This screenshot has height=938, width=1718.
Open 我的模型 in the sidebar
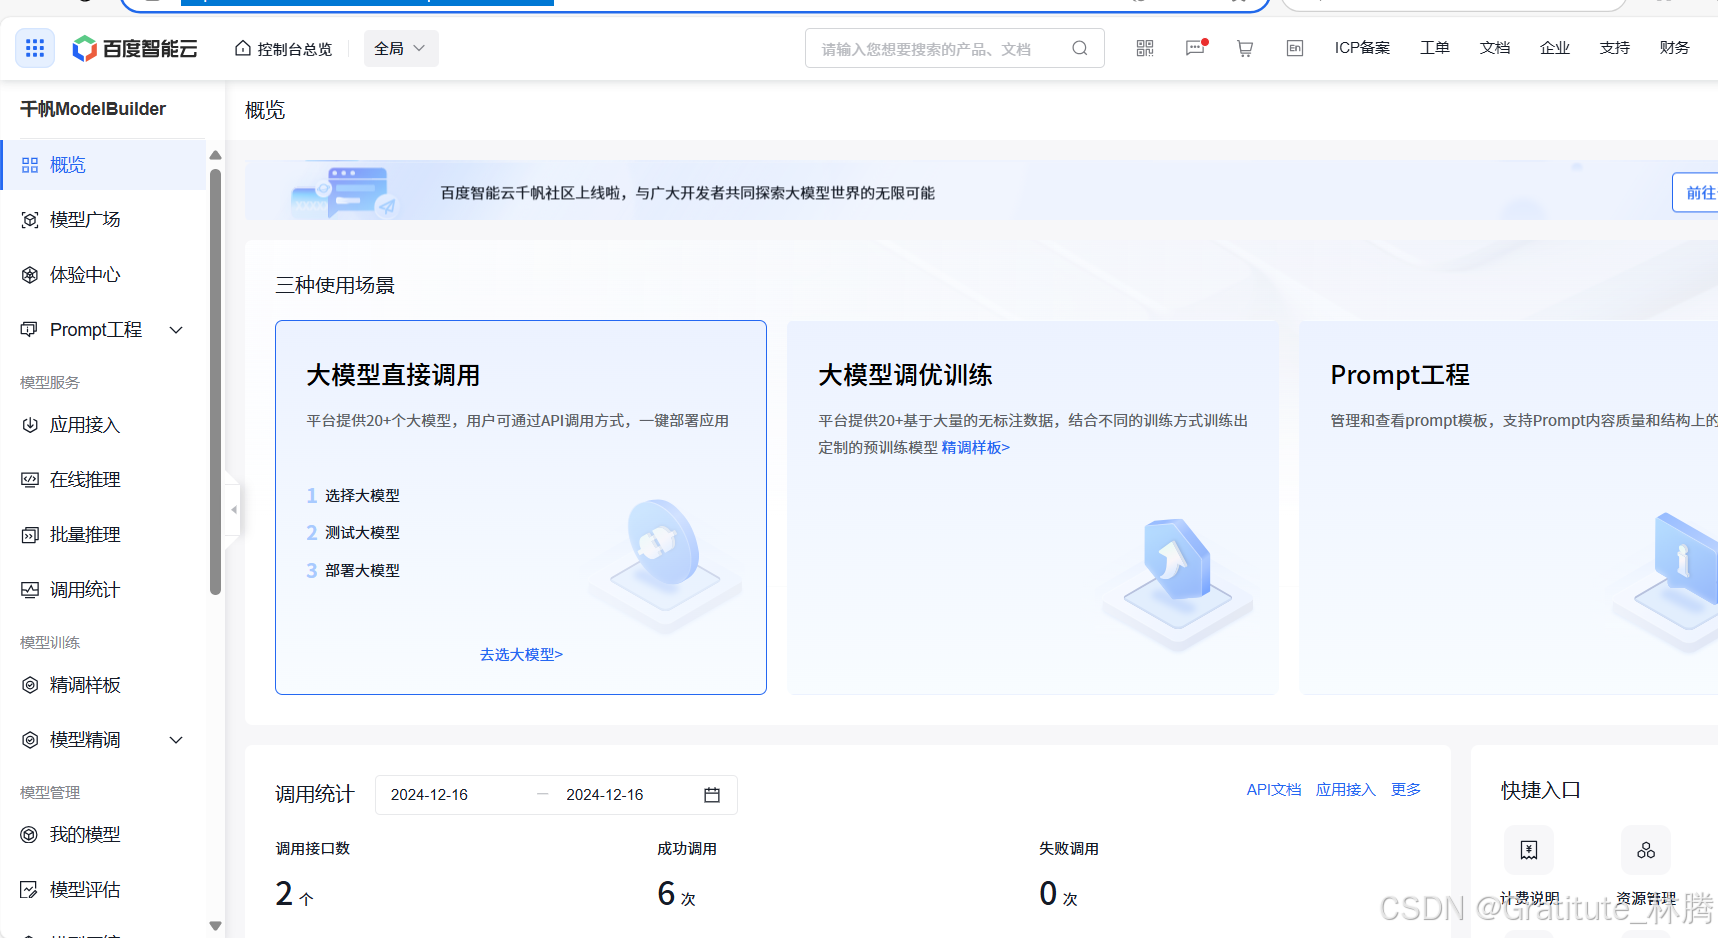tap(104, 835)
